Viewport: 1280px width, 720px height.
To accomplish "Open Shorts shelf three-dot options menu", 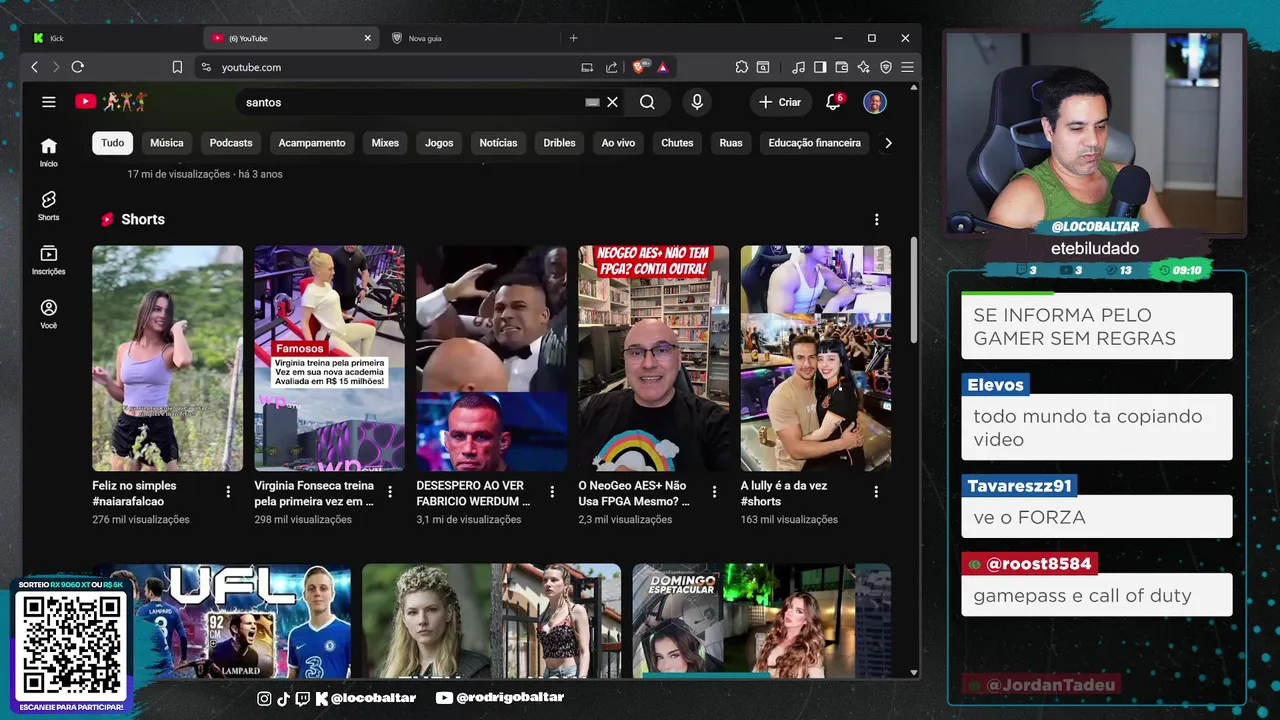I will pos(876,219).
